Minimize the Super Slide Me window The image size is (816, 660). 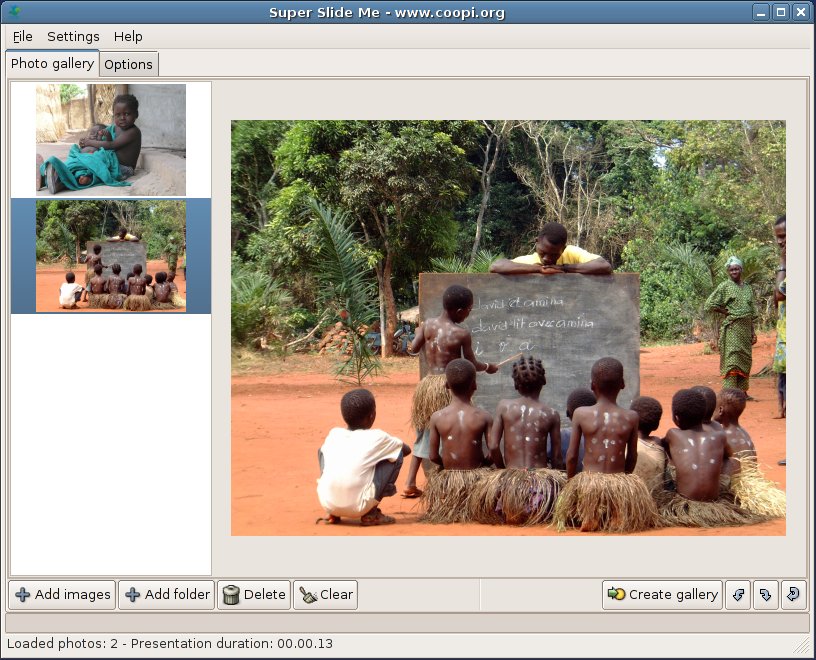[763, 12]
